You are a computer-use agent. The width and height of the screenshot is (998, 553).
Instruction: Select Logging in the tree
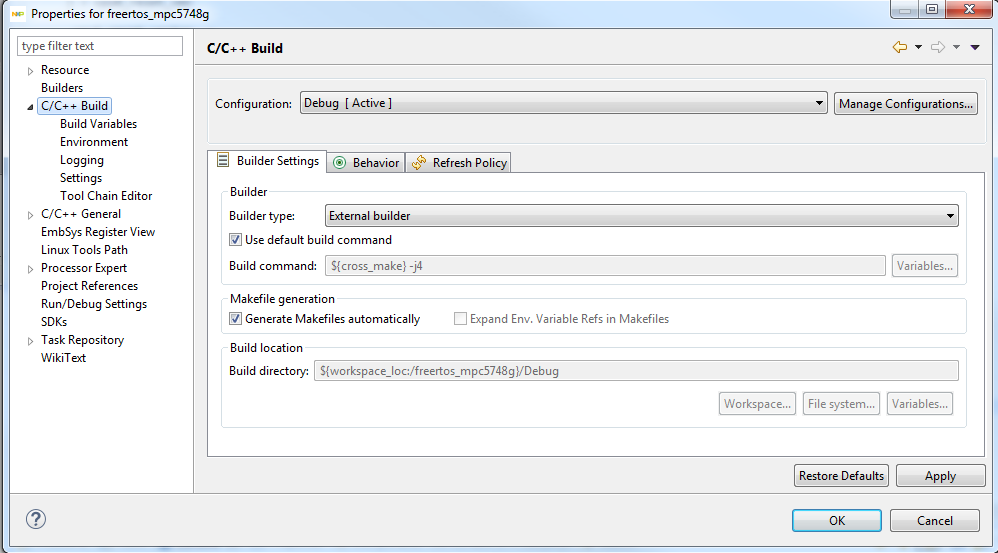(x=81, y=160)
